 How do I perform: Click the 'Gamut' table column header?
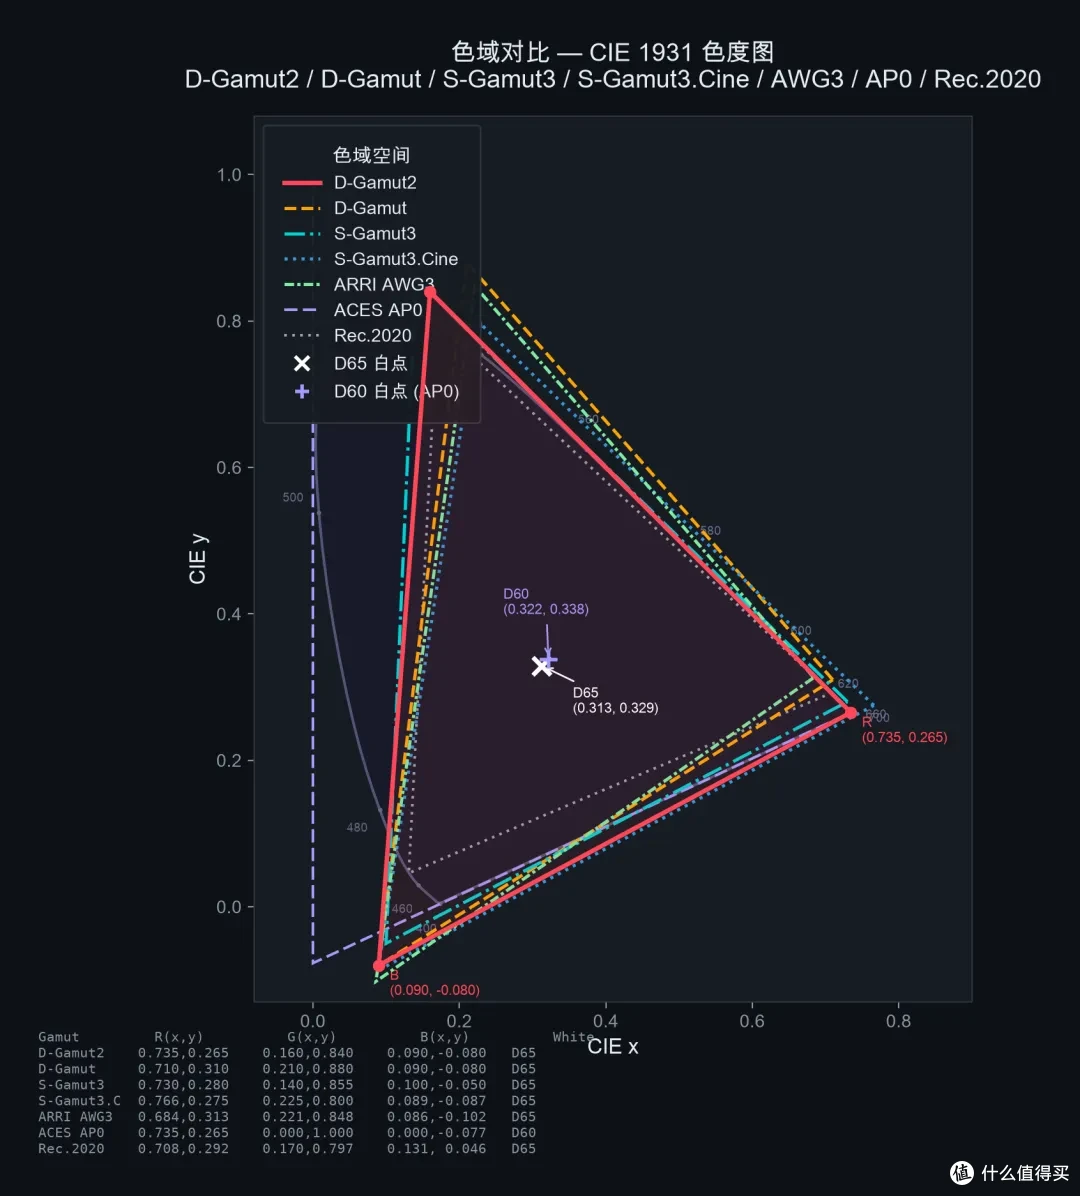click(59, 1037)
